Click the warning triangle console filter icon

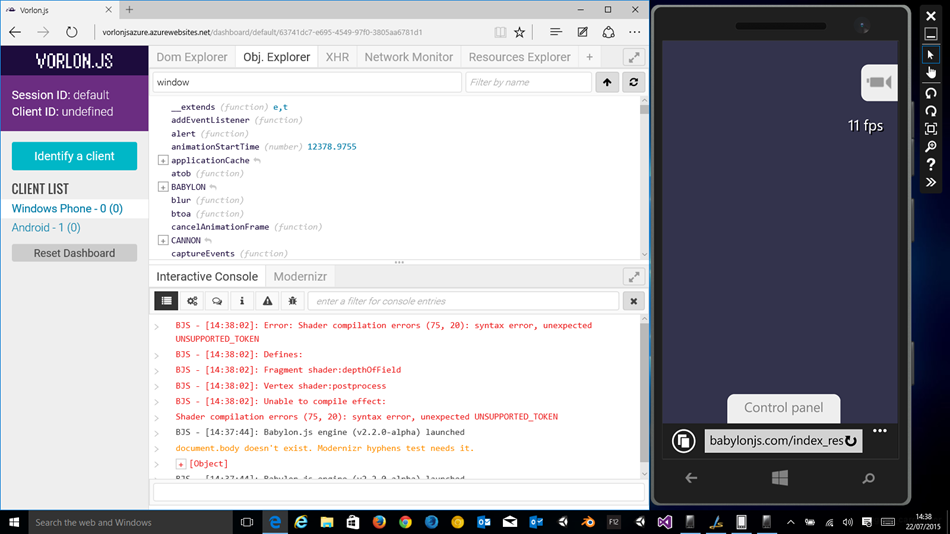click(x=267, y=301)
